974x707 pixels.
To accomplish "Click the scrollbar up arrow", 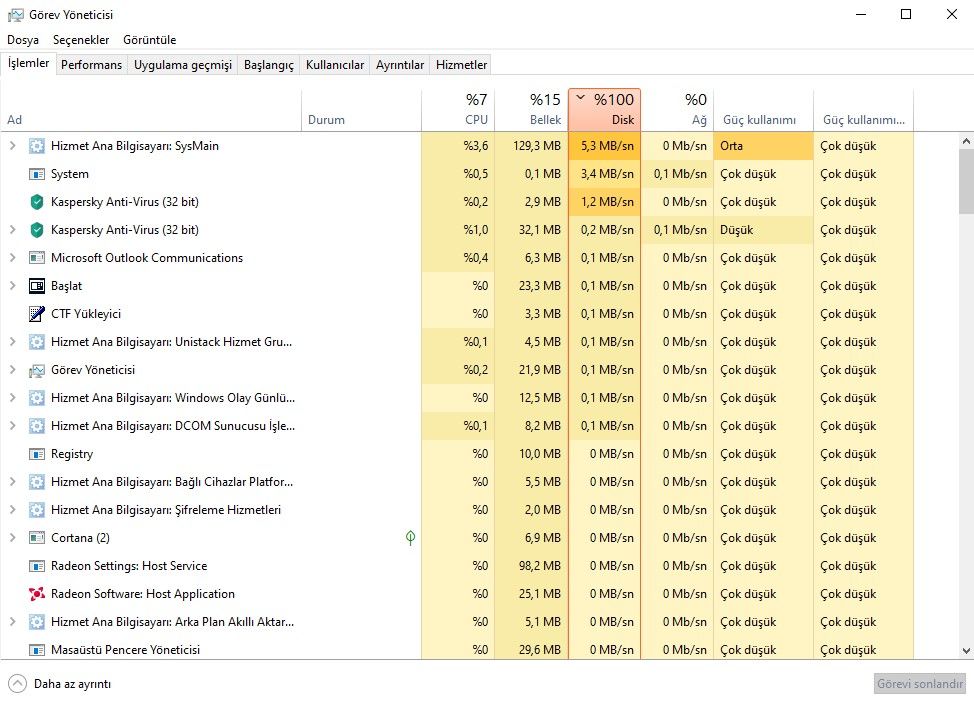I will click(x=966, y=142).
